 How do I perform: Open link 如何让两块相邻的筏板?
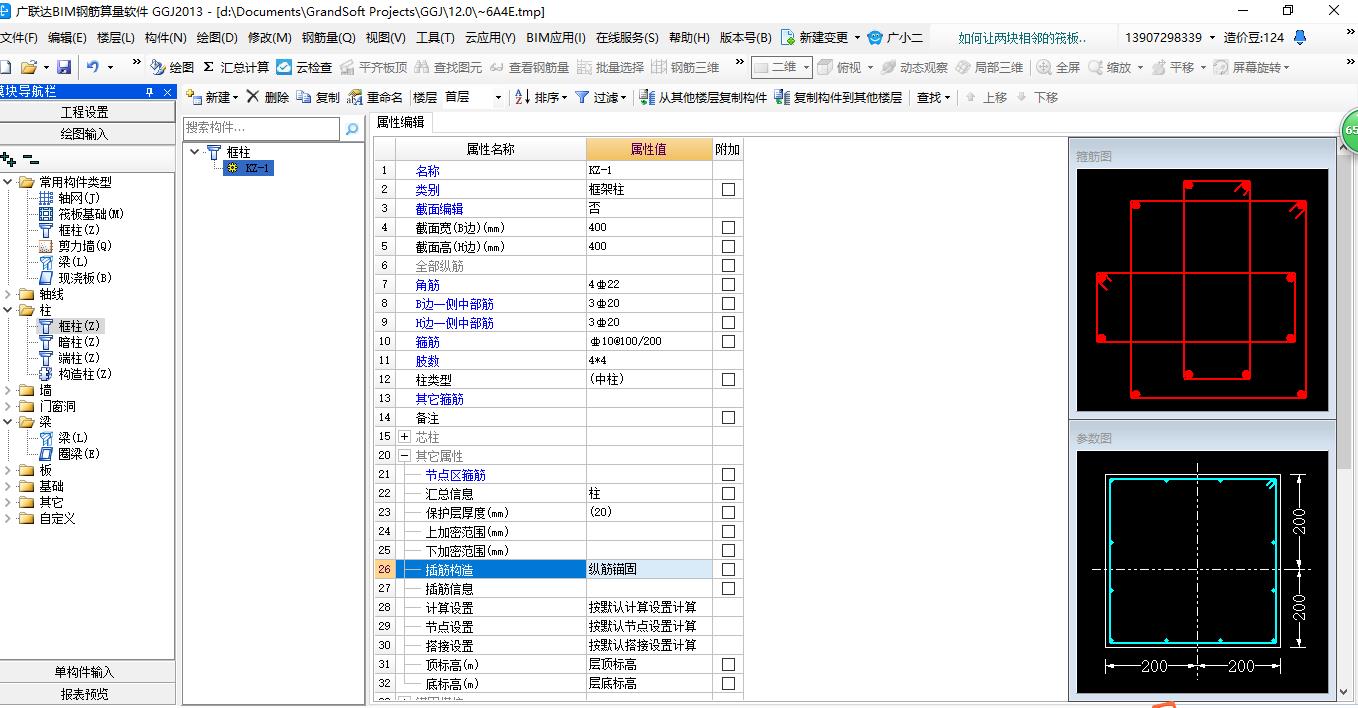[1022, 37]
